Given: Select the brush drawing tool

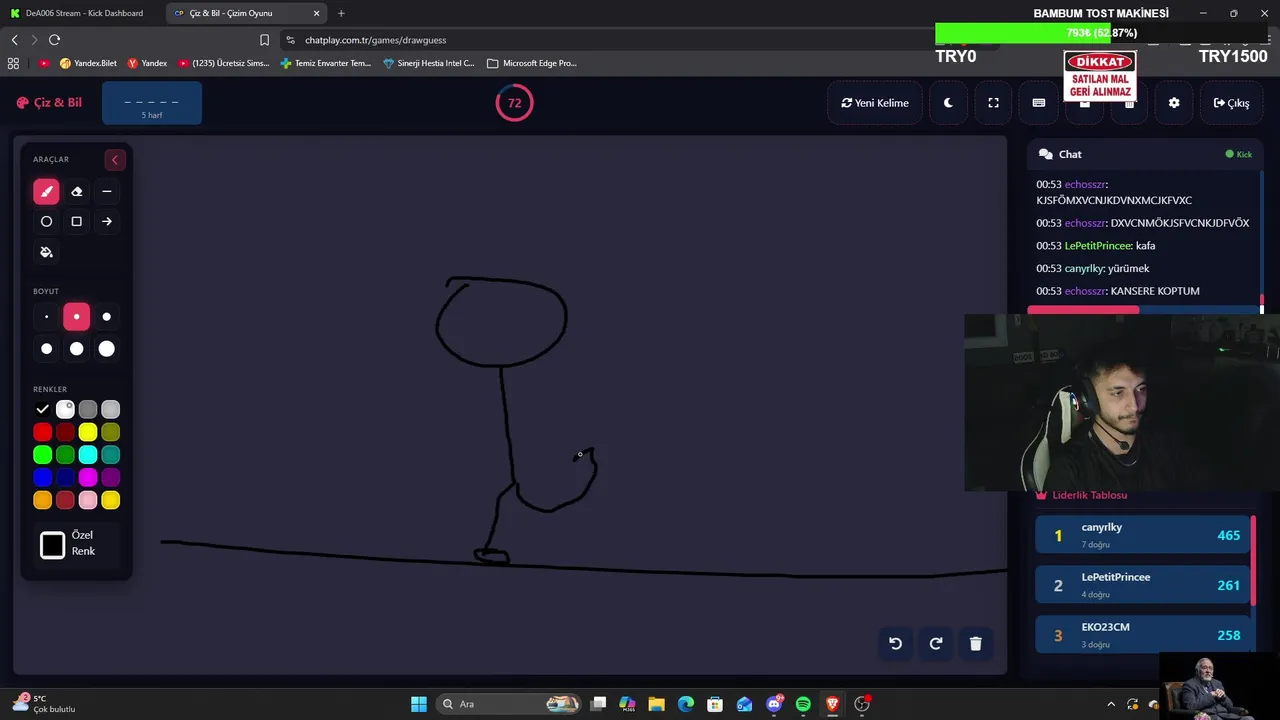Looking at the screenshot, I should pos(46,191).
